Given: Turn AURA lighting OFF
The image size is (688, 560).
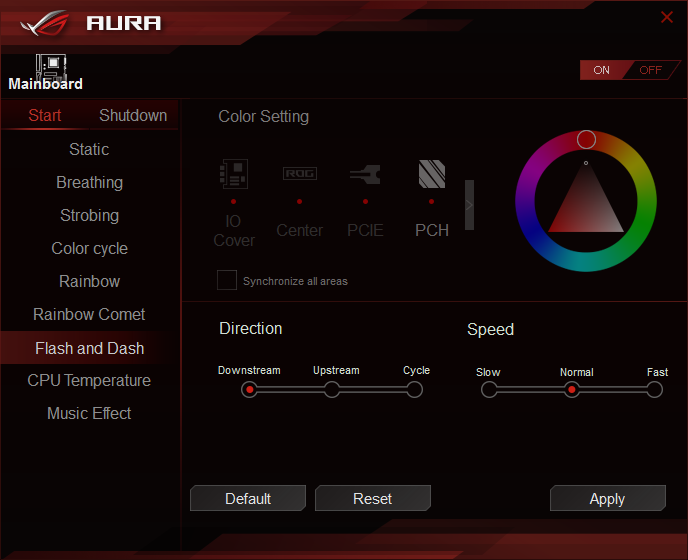Looking at the screenshot, I should [651, 70].
